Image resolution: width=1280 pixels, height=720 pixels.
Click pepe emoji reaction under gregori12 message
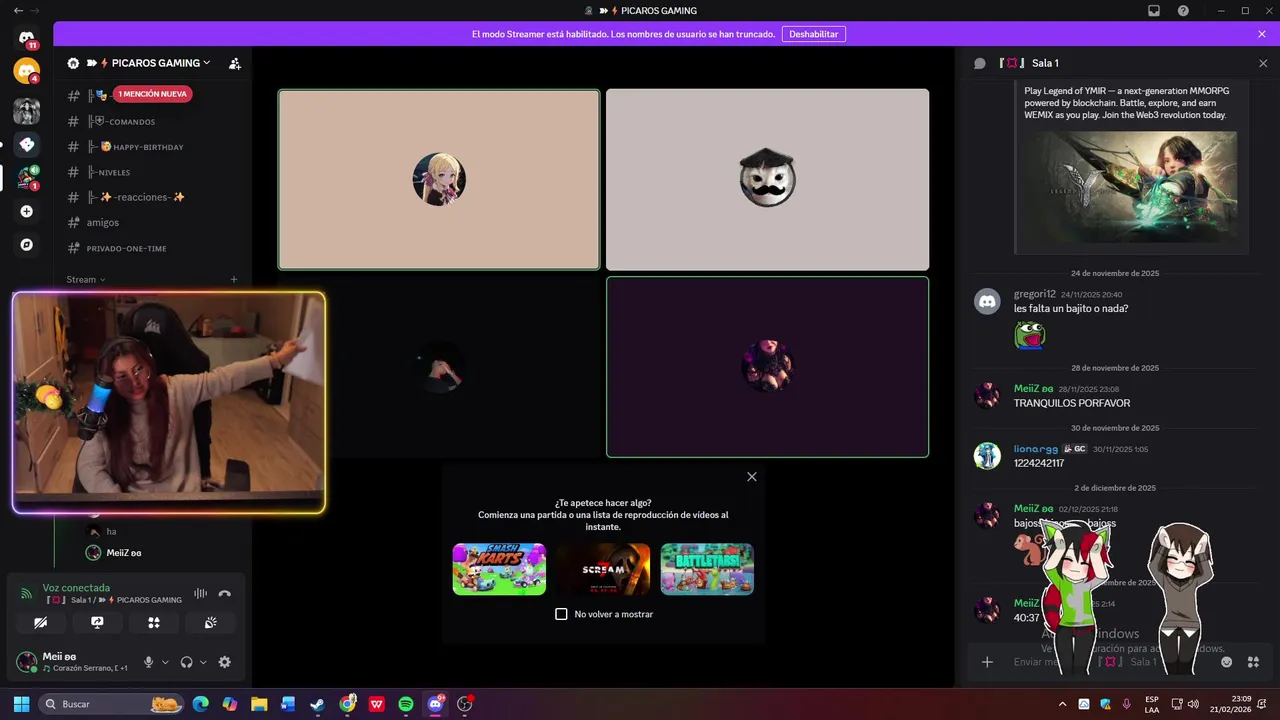click(x=1030, y=335)
